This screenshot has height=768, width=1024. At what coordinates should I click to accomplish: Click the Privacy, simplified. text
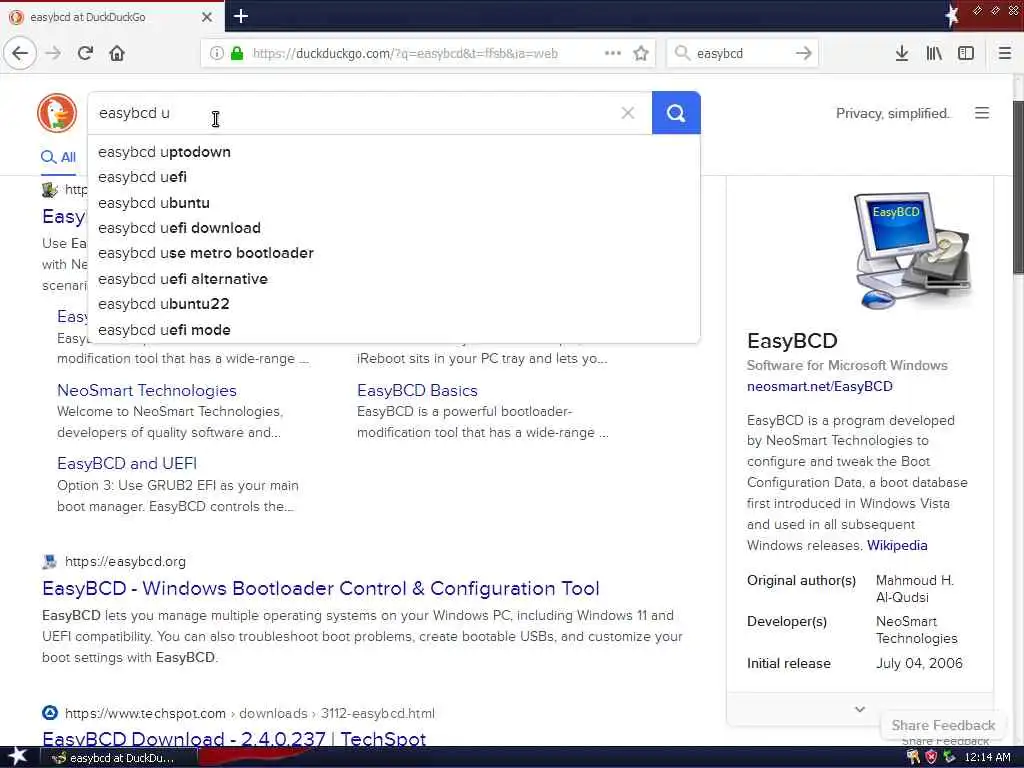[x=893, y=114]
